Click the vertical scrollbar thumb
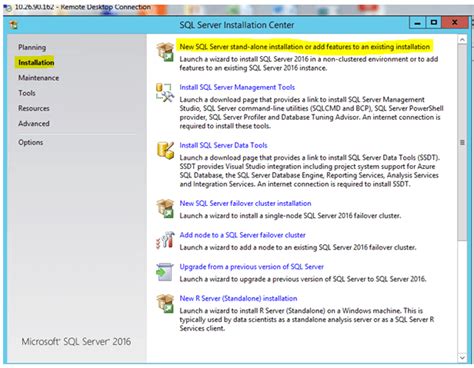Image resolution: width=474 pixels, height=368 pixels. click(x=462, y=142)
